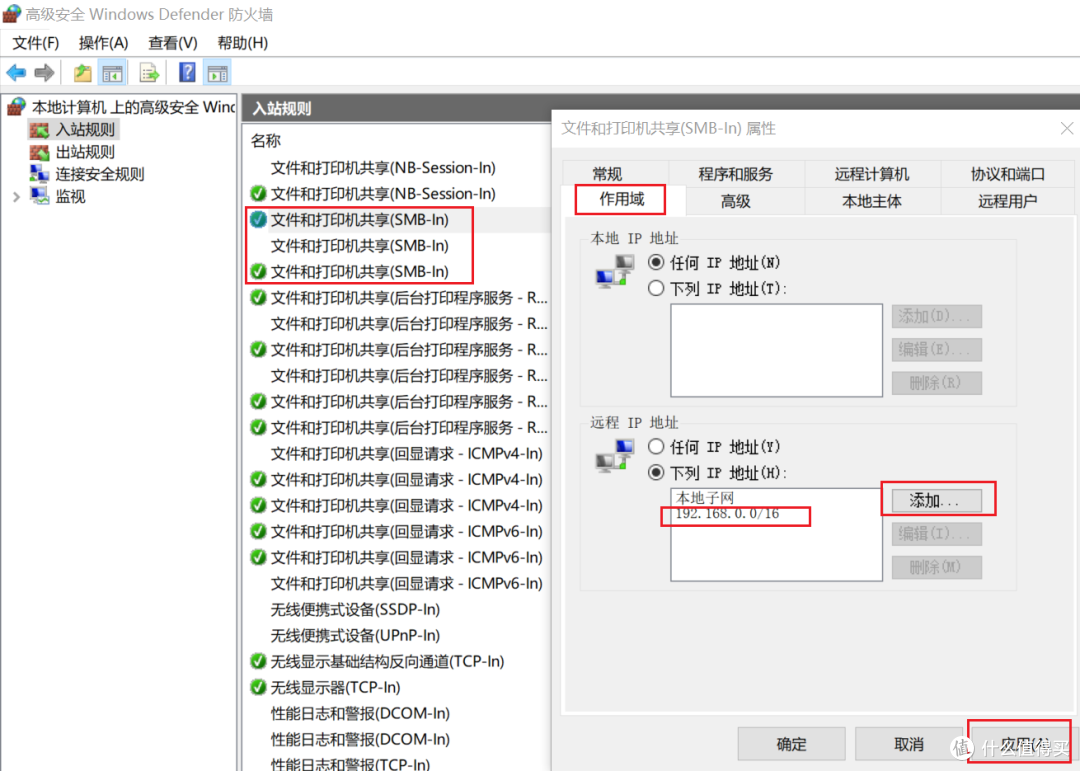Screen dimensions: 1080x771
Task: Close the SMB-In properties dialog
Action: 1067,128
